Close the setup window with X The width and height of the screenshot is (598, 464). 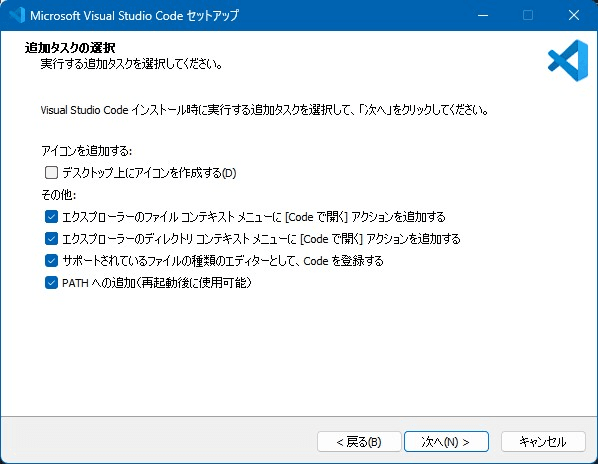[x=574, y=15]
